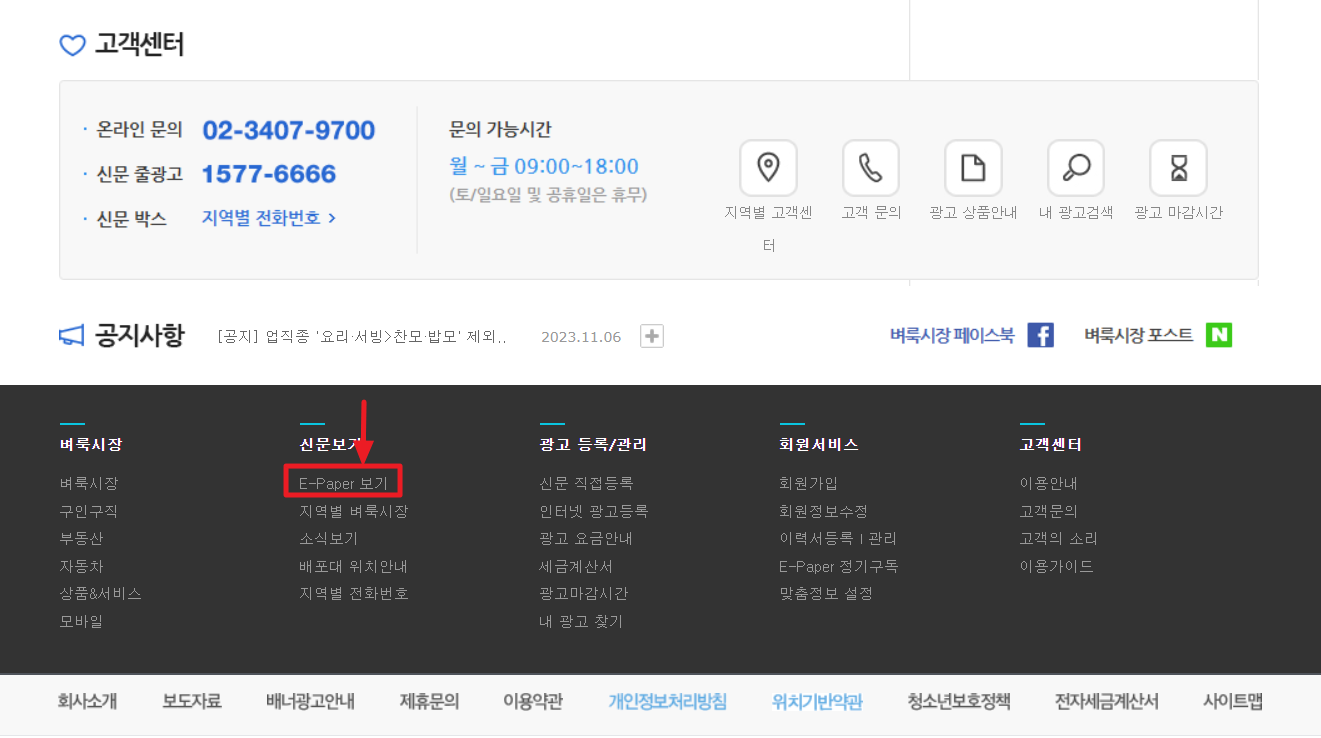1321x738 pixels.
Task: Click the 광고 상품안내 document icon
Action: 973,167
